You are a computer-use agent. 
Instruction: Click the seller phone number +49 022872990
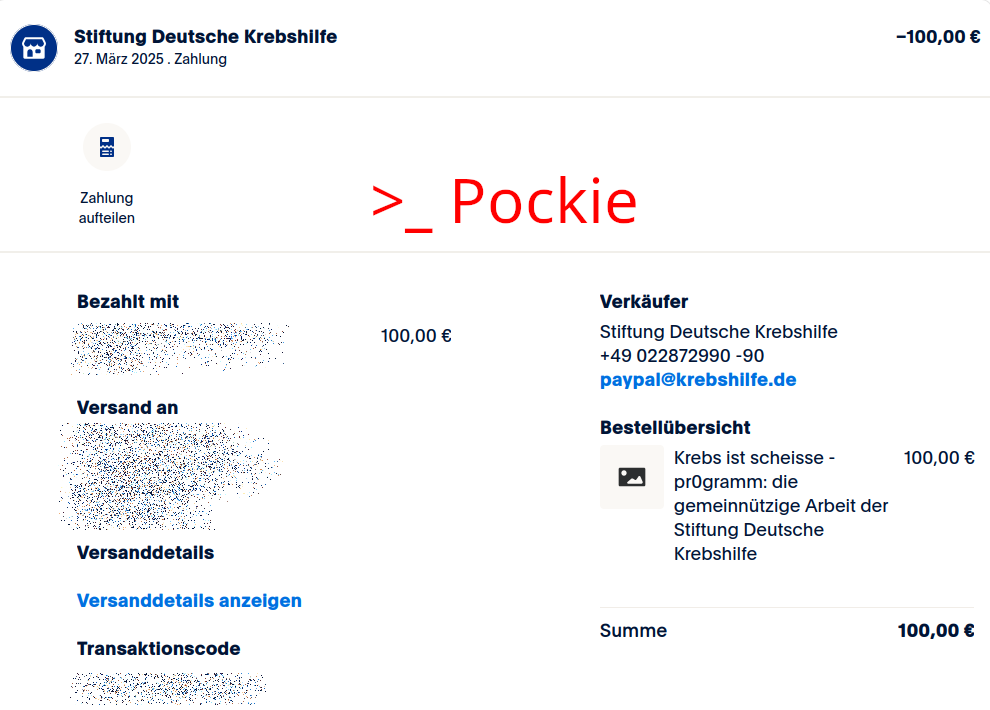click(682, 356)
